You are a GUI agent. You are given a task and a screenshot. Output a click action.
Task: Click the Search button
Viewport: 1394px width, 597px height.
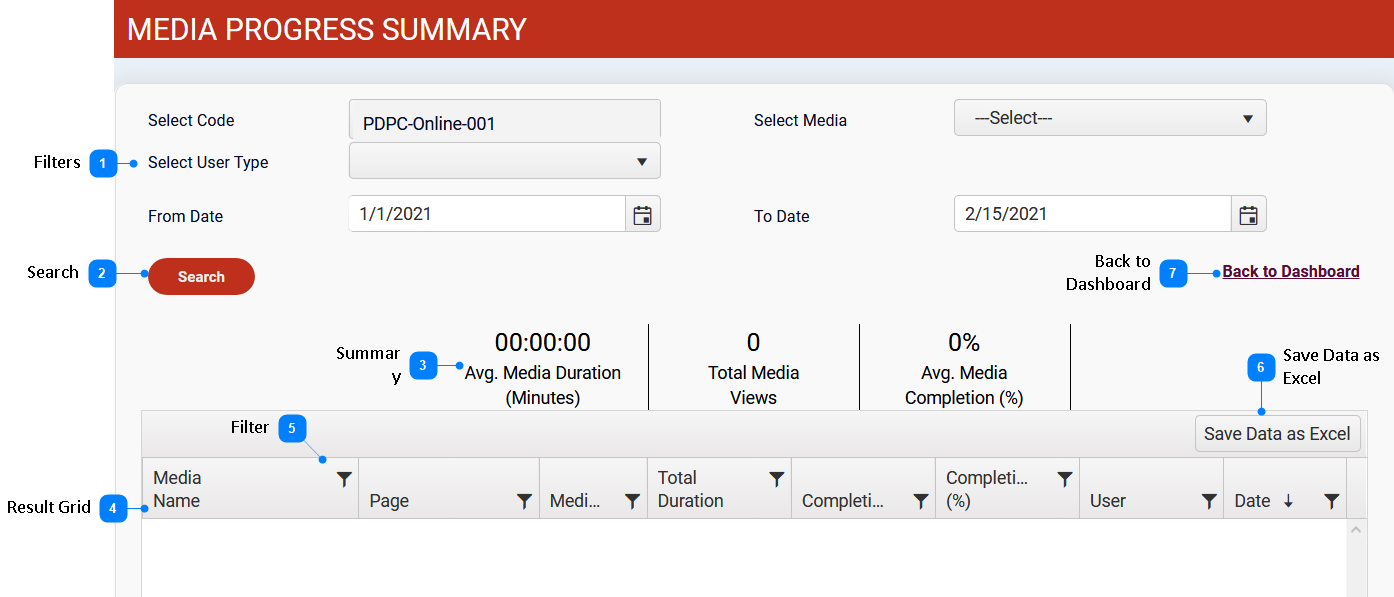pyautogui.click(x=201, y=277)
